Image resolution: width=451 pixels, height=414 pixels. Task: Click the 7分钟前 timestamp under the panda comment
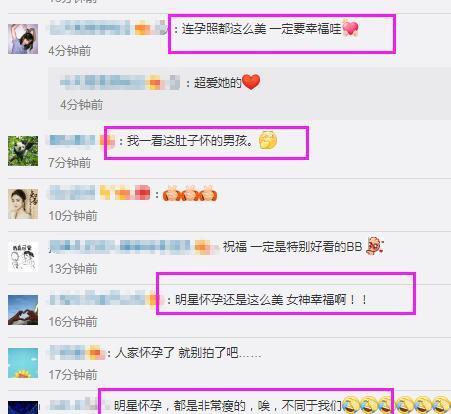click(70, 163)
